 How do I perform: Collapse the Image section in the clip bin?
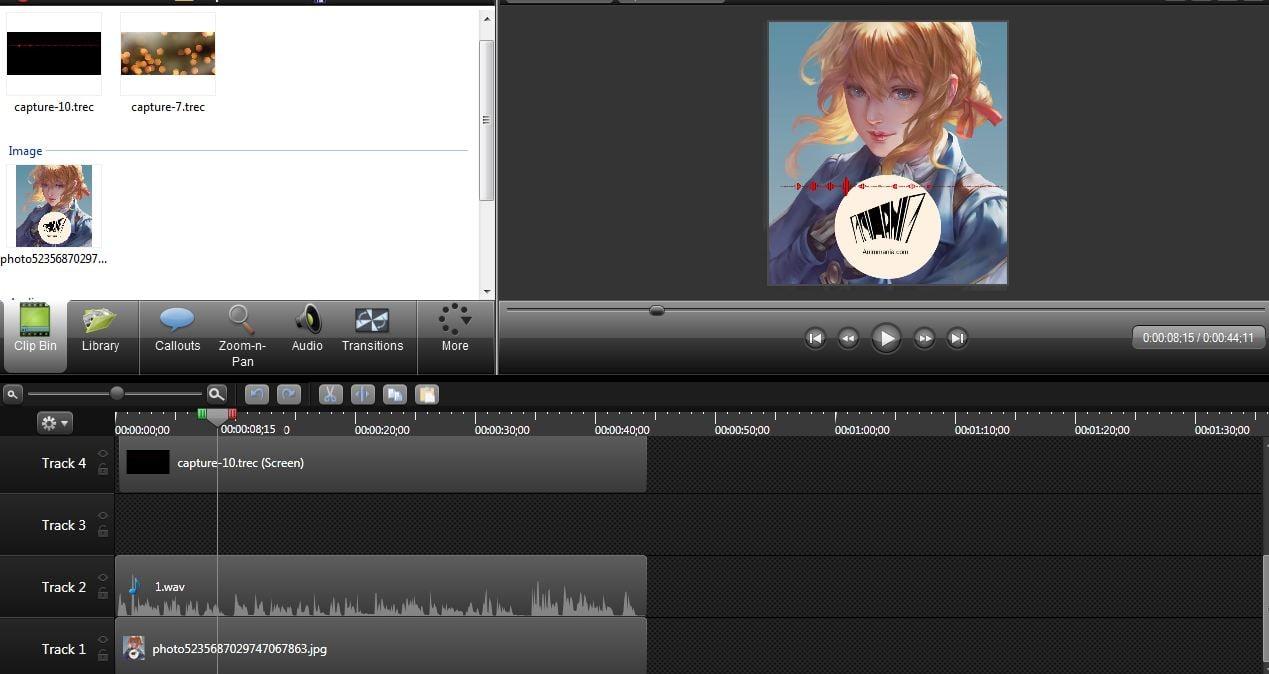[24, 150]
